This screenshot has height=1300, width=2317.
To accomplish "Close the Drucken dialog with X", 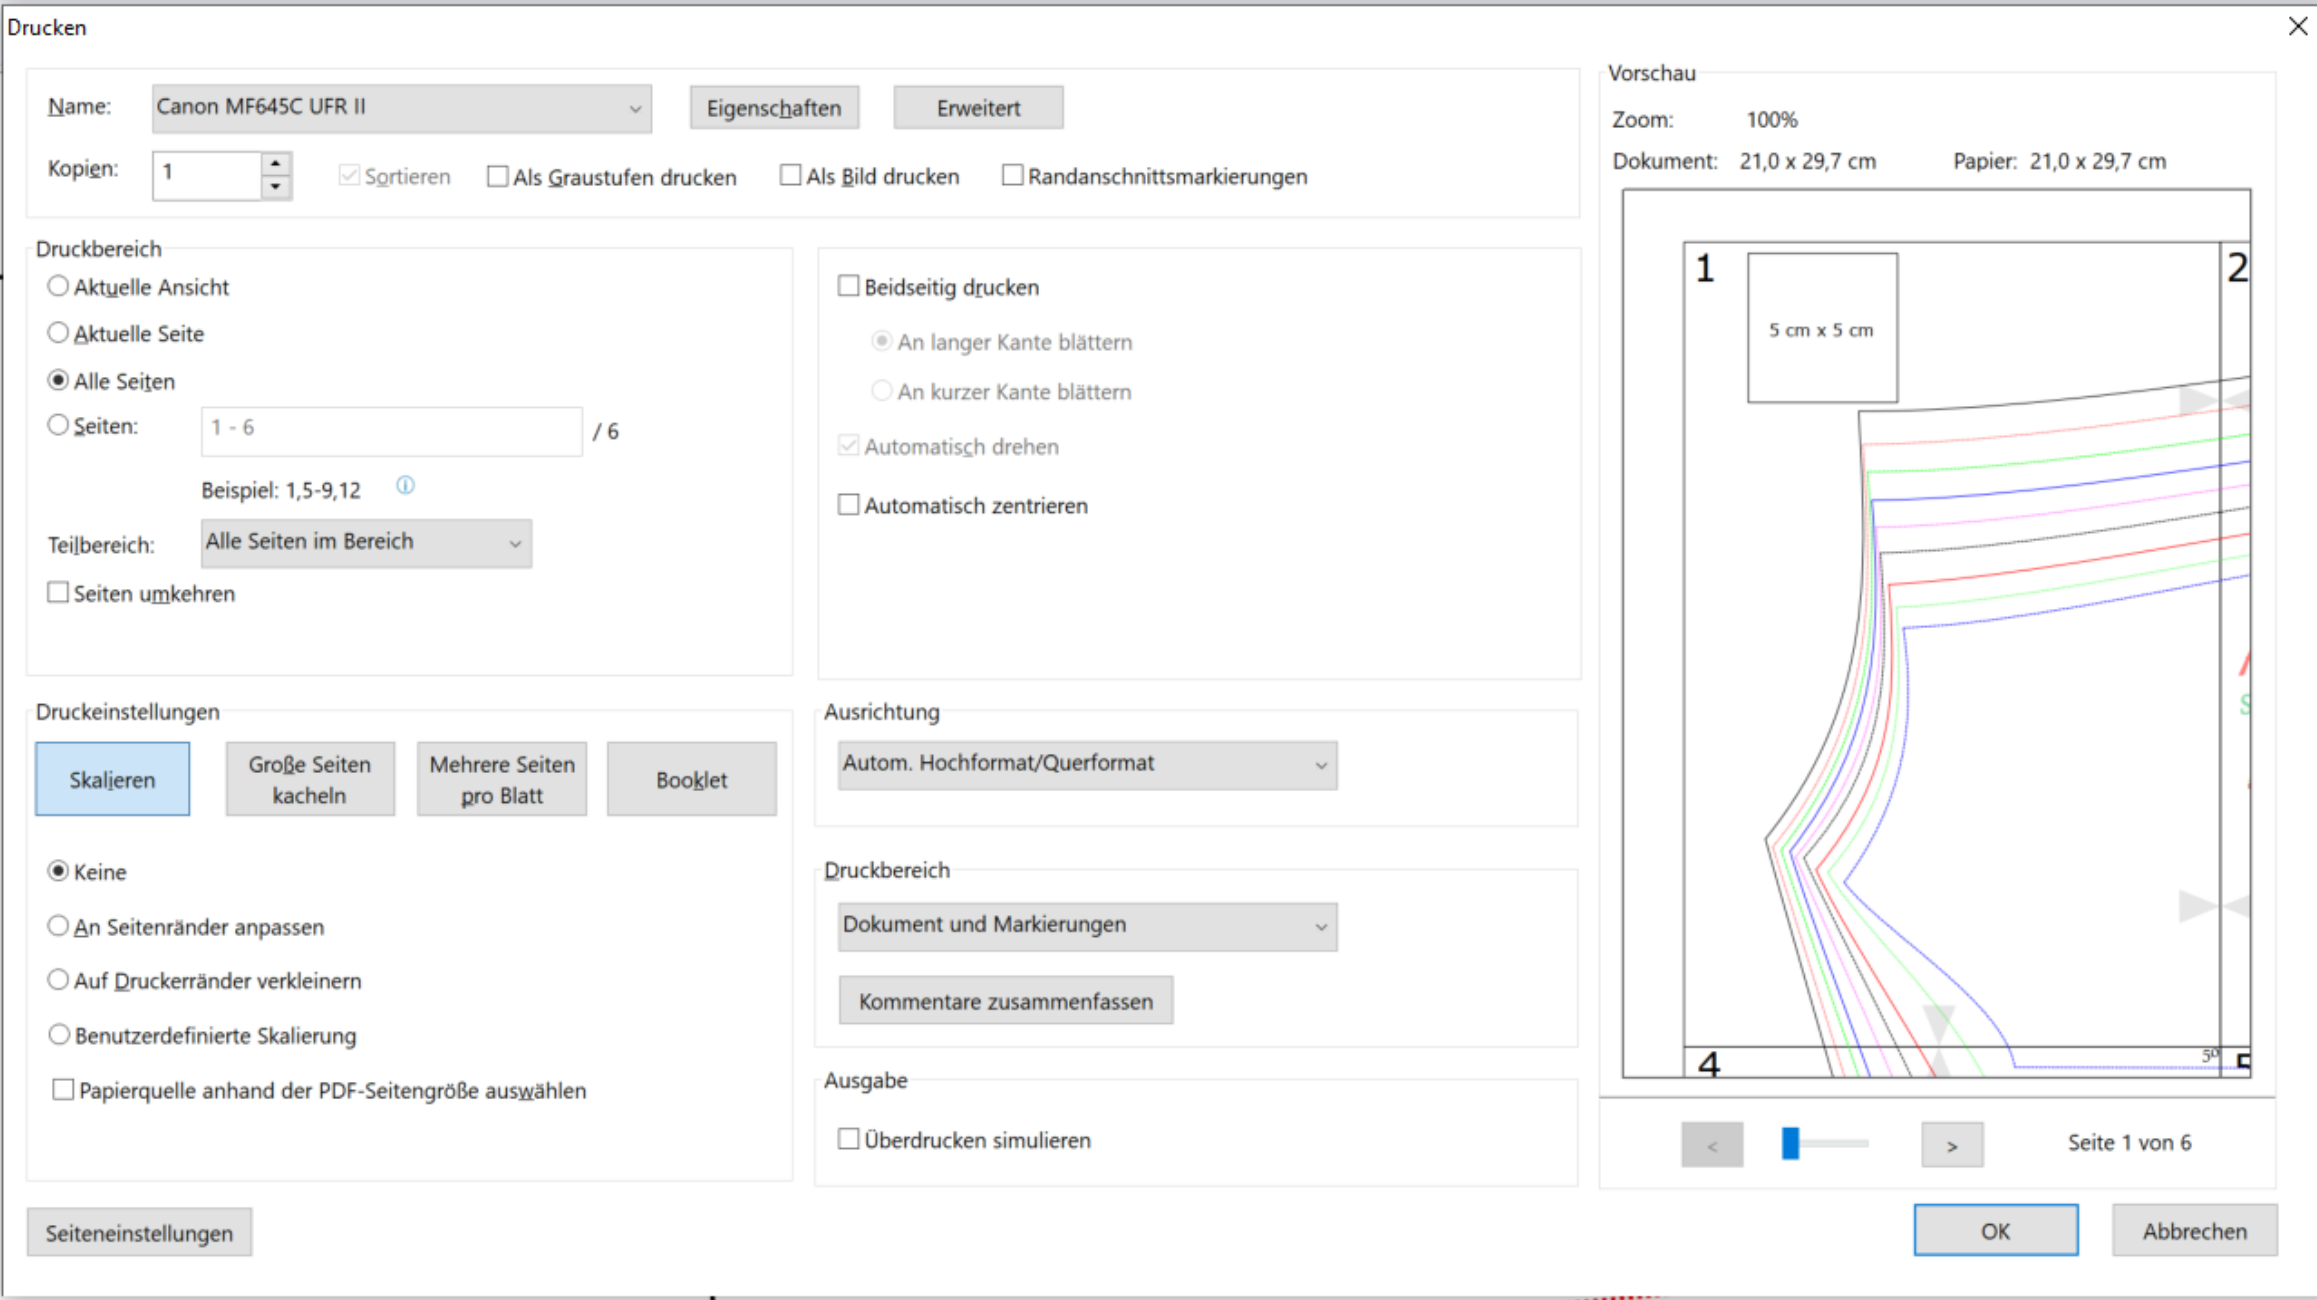I will (2297, 26).
